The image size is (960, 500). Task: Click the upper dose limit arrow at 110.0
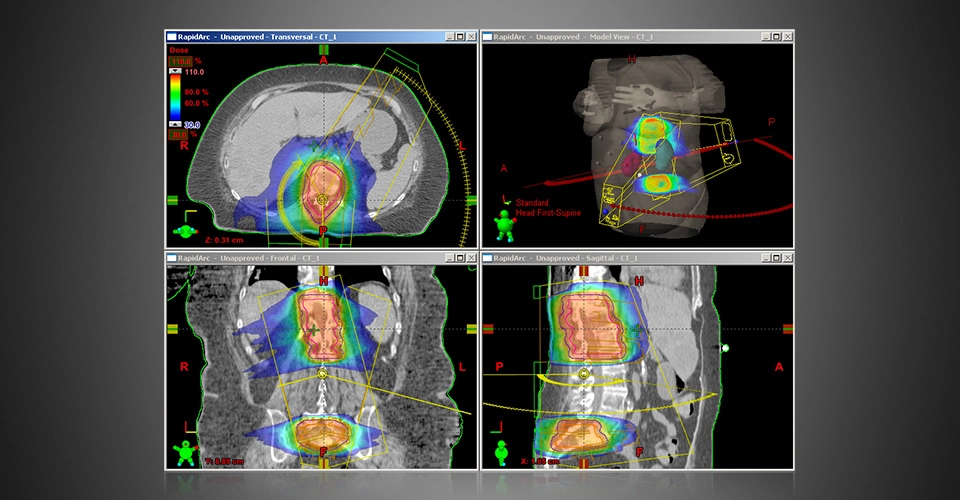click(x=176, y=72)
